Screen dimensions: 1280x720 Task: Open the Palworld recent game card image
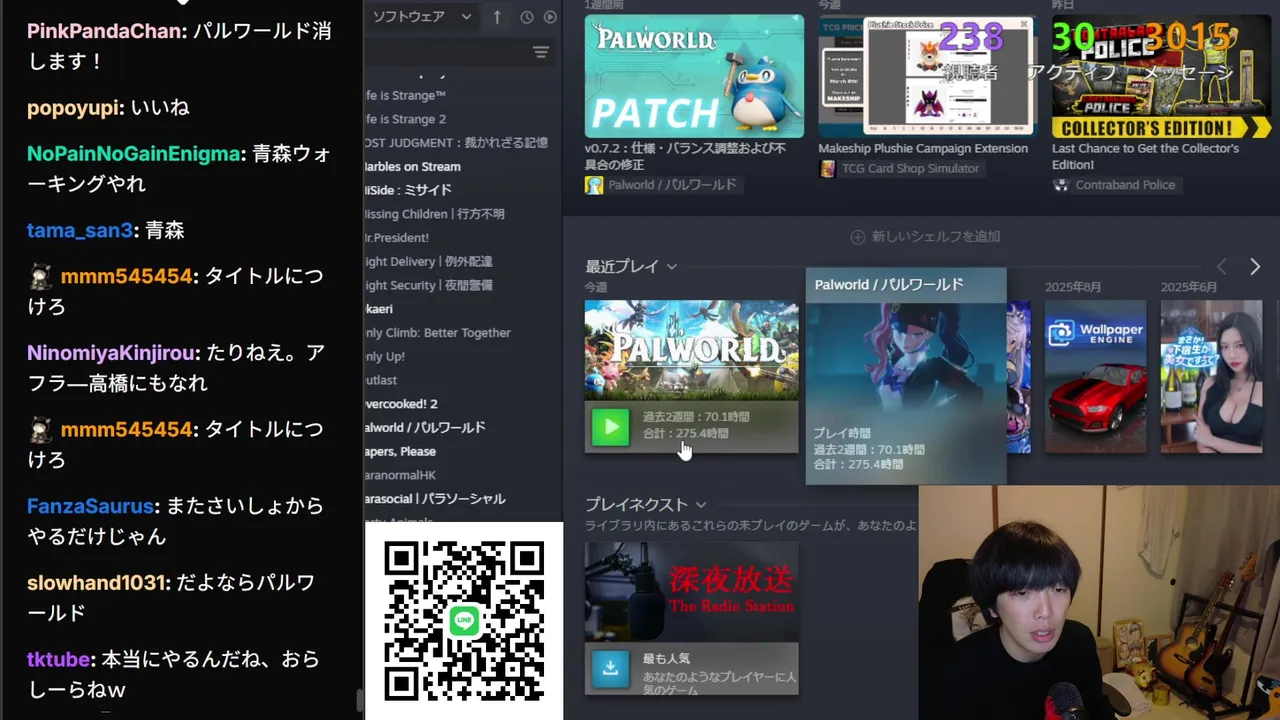coord(692,350)
